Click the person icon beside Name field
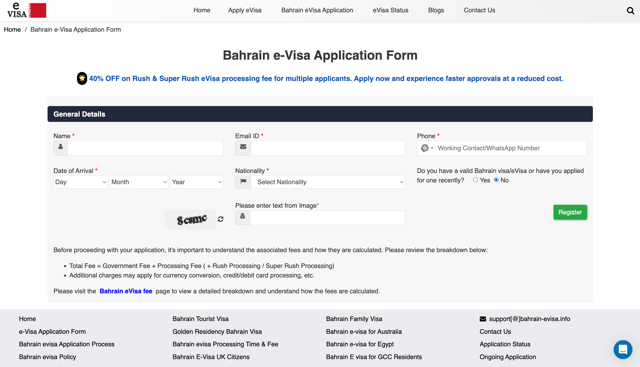The width and height of the screenshot is (640, 367). 60,147
